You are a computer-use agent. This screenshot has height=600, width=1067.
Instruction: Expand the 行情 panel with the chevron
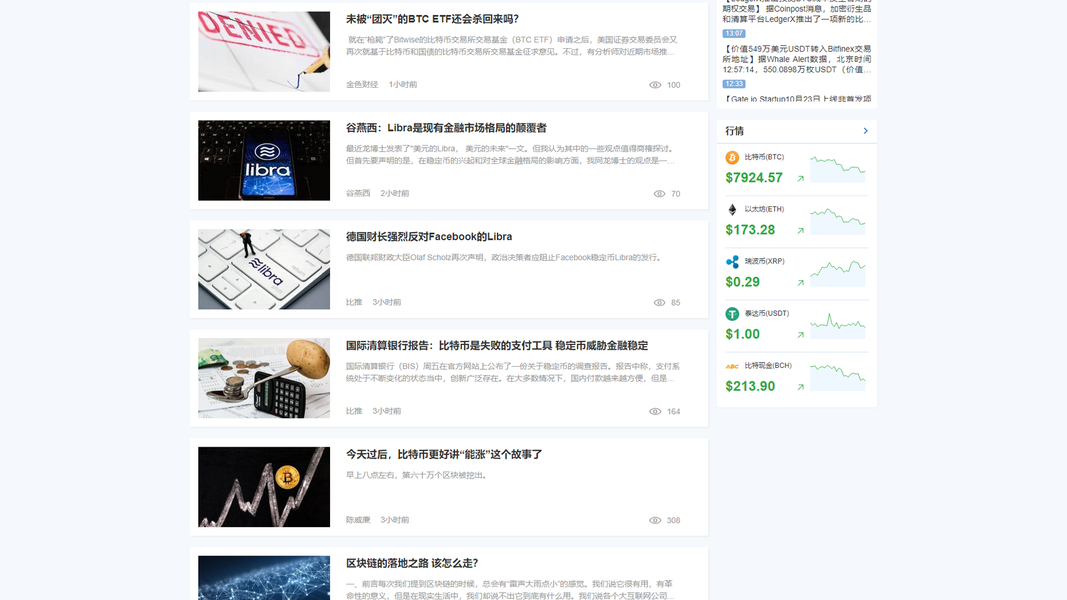pyautogui.click(x=866, y=131)
